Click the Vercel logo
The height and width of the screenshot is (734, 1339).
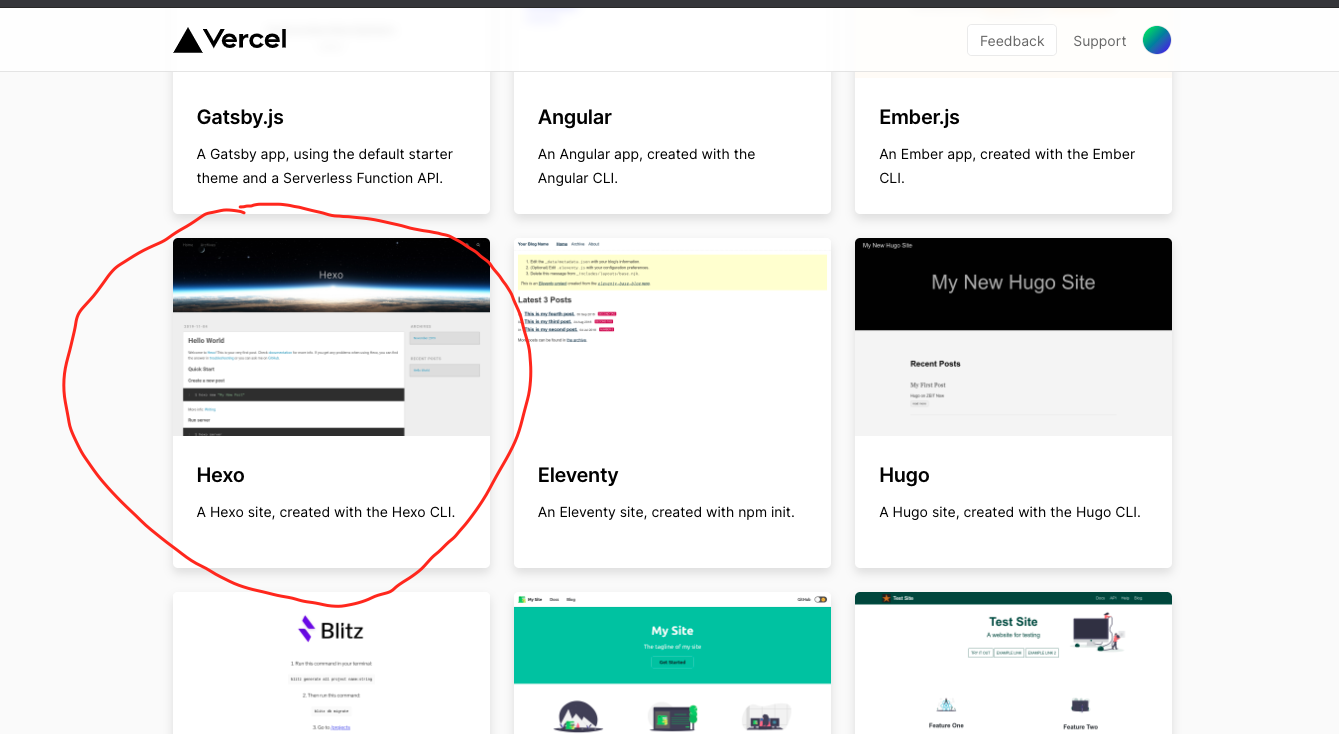point(230,40)
